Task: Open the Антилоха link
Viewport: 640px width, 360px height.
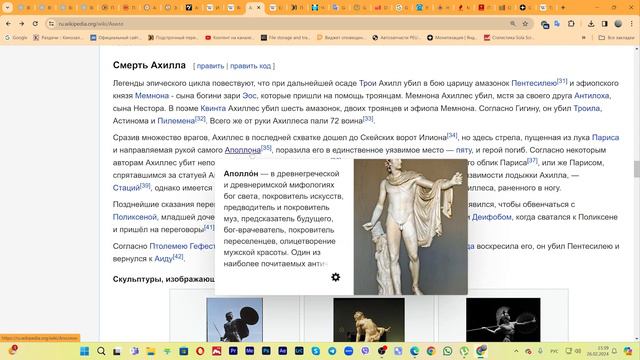Action: (591, 96)
